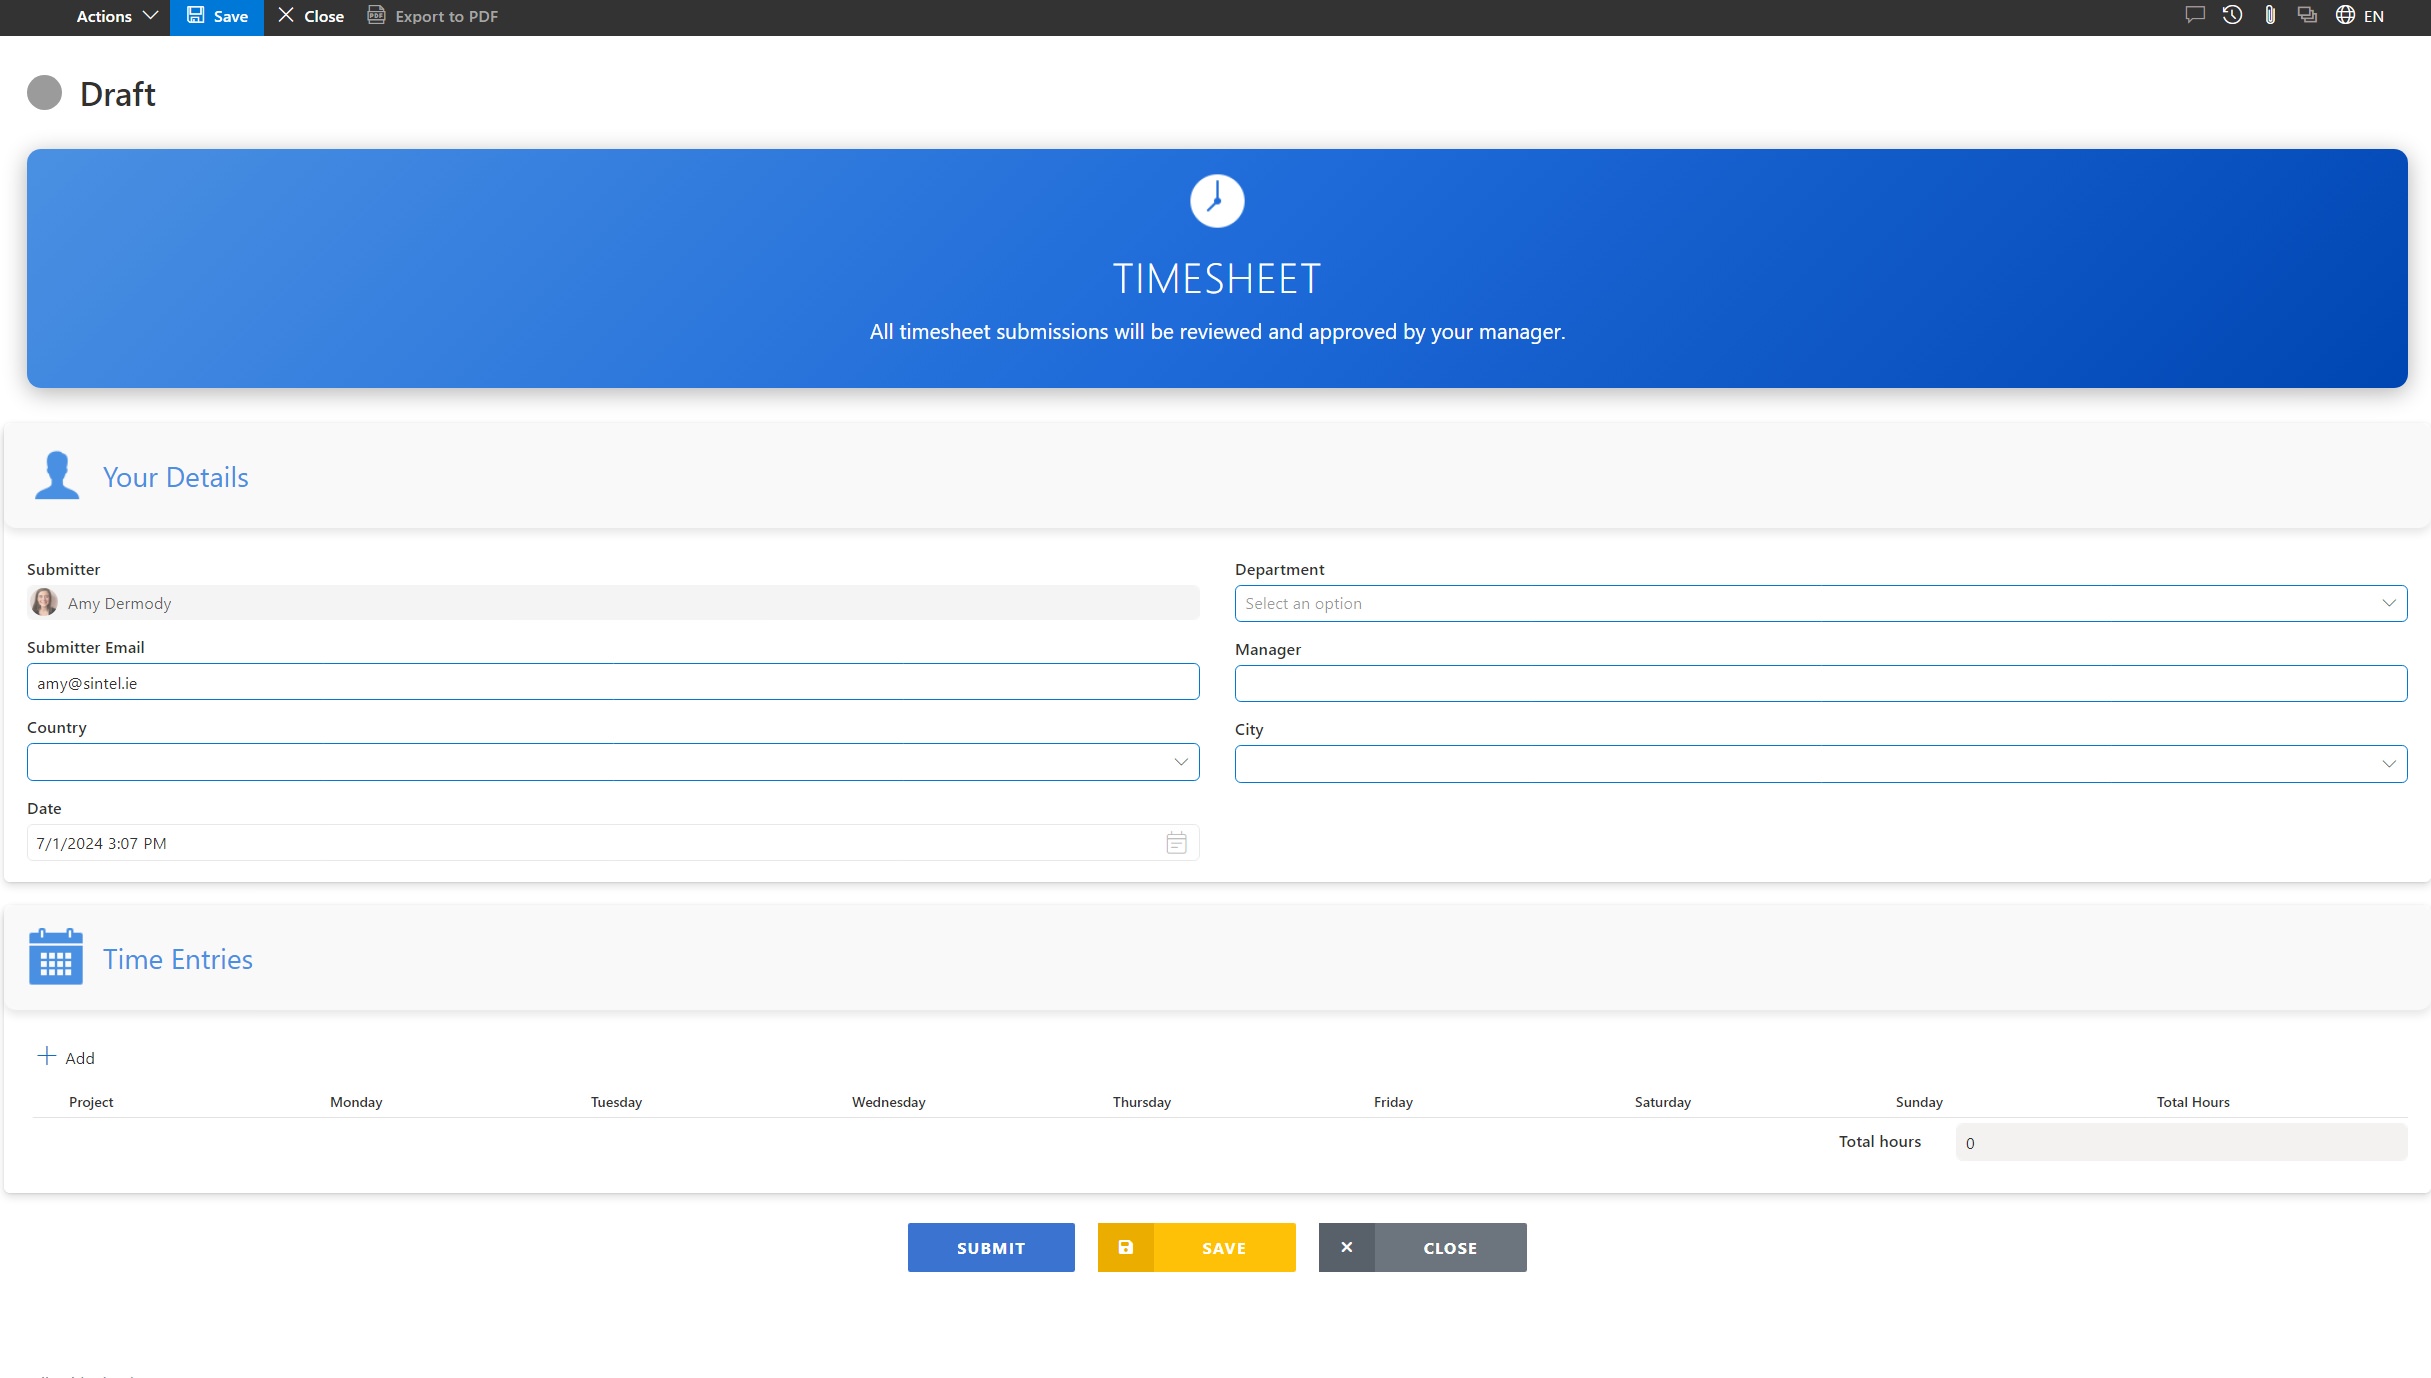Change language via the globe icon

click(x=2345, y=16)
